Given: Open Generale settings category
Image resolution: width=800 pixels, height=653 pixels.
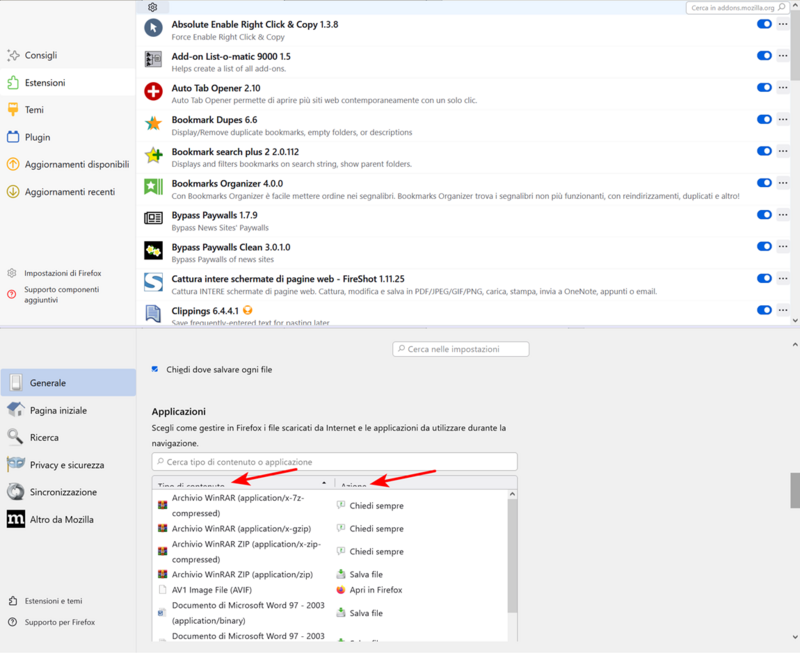Looking at the screenshot, I should 68,383.
